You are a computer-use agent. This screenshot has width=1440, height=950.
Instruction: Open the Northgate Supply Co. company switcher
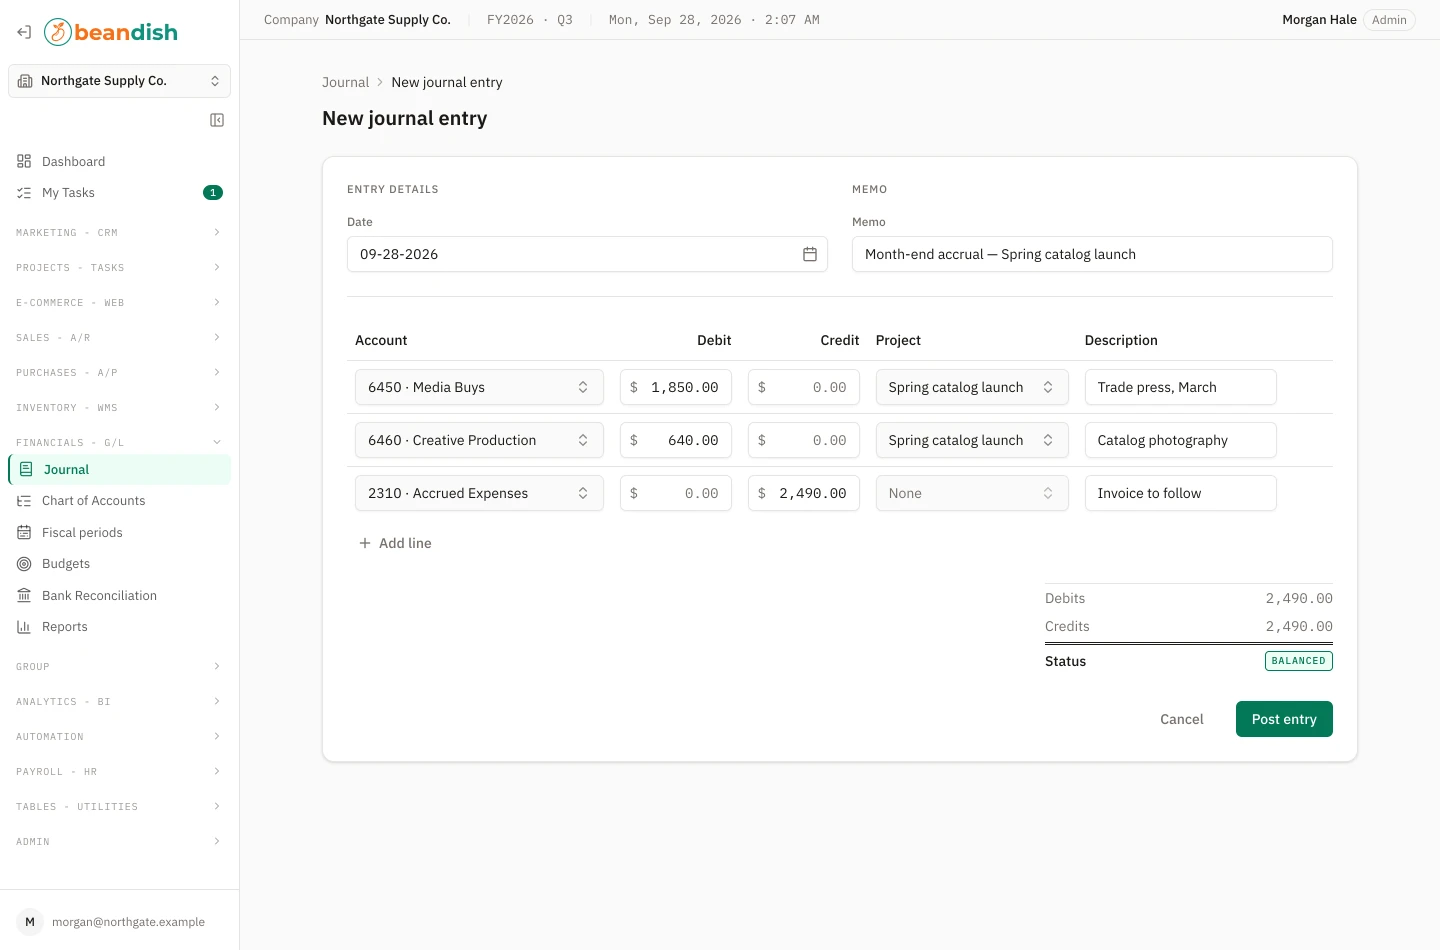pos(119,81)
